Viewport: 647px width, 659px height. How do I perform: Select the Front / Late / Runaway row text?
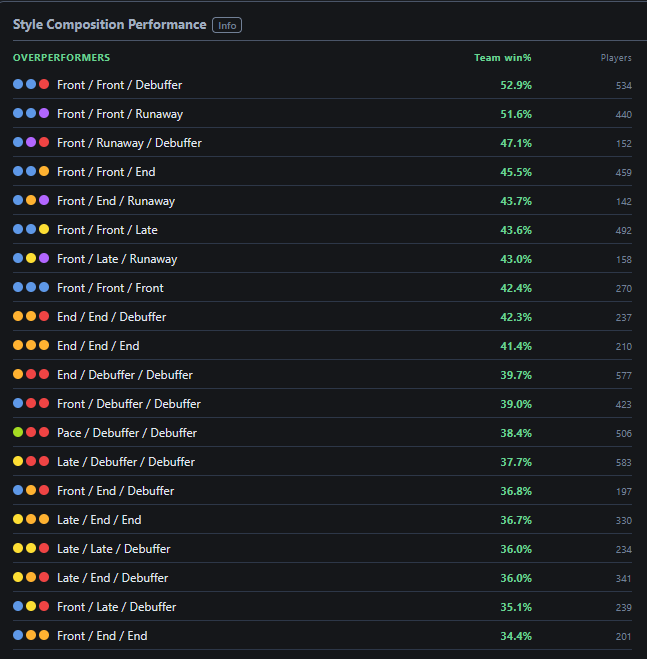pyautogui.click(x=117, y=259)
